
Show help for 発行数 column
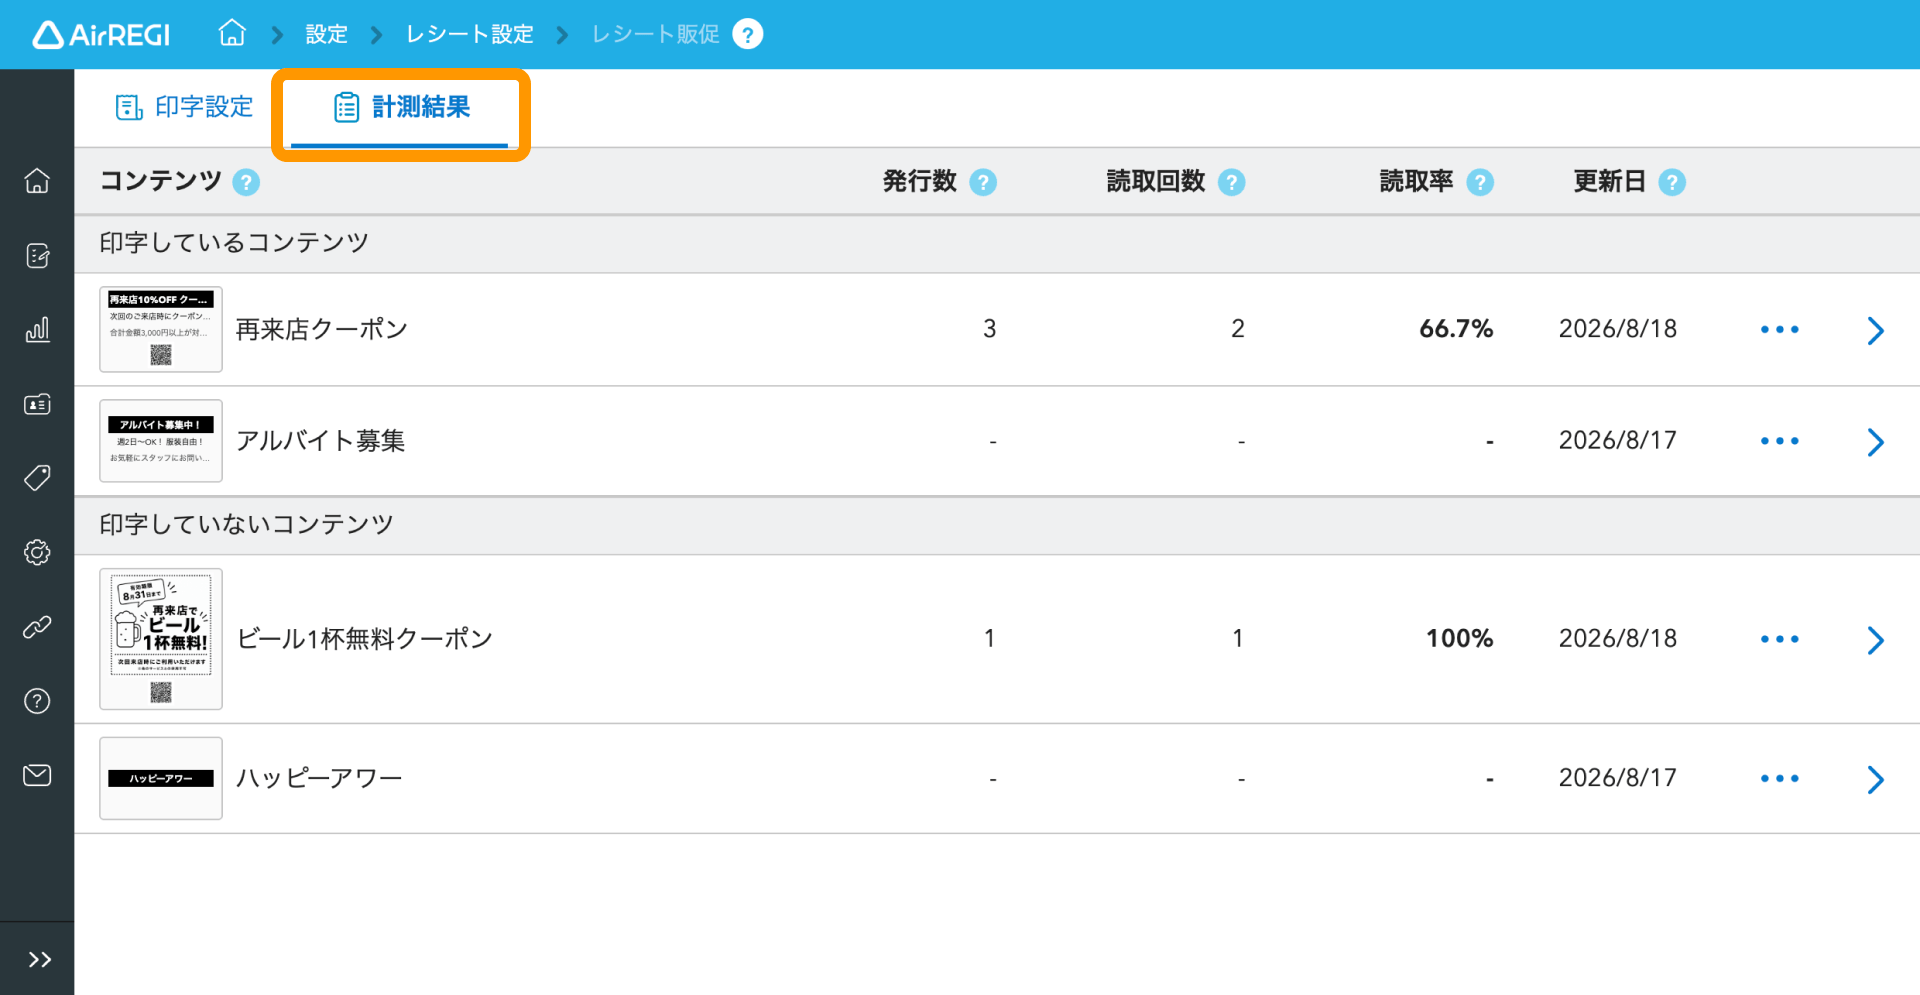click(x=983, y=182)
